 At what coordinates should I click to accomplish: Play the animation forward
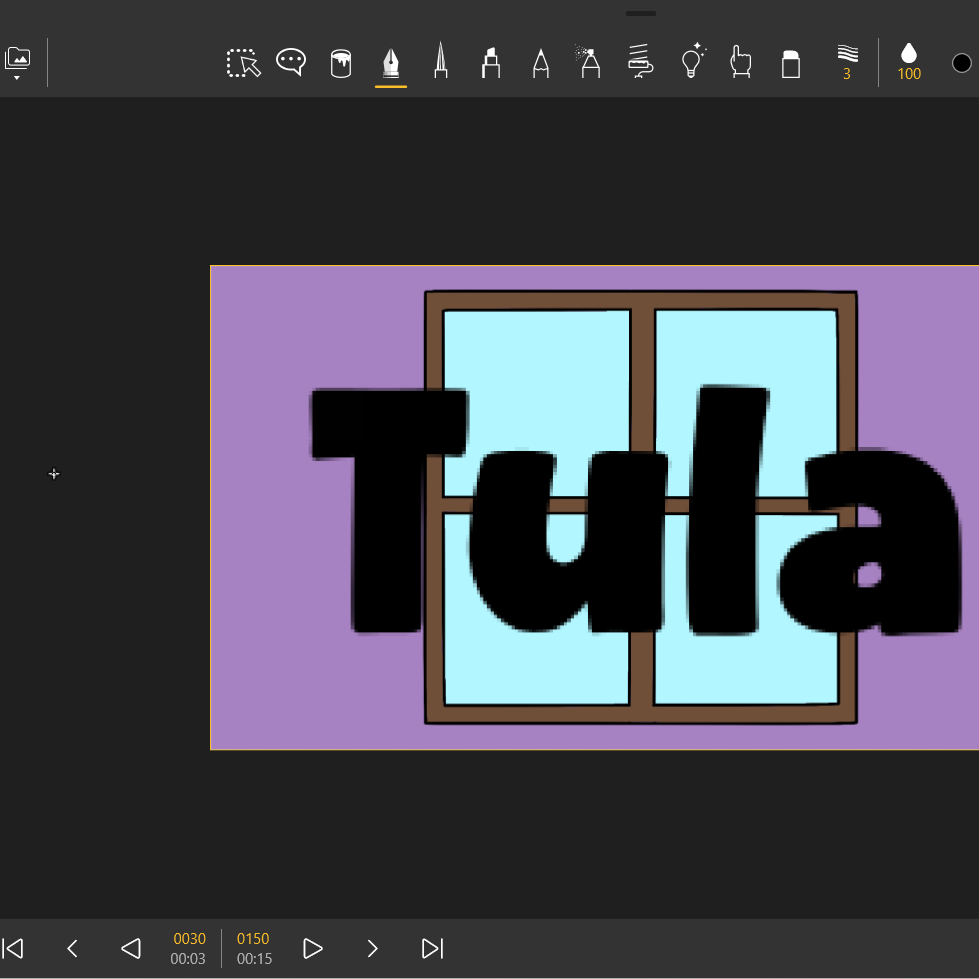point(312,948)
